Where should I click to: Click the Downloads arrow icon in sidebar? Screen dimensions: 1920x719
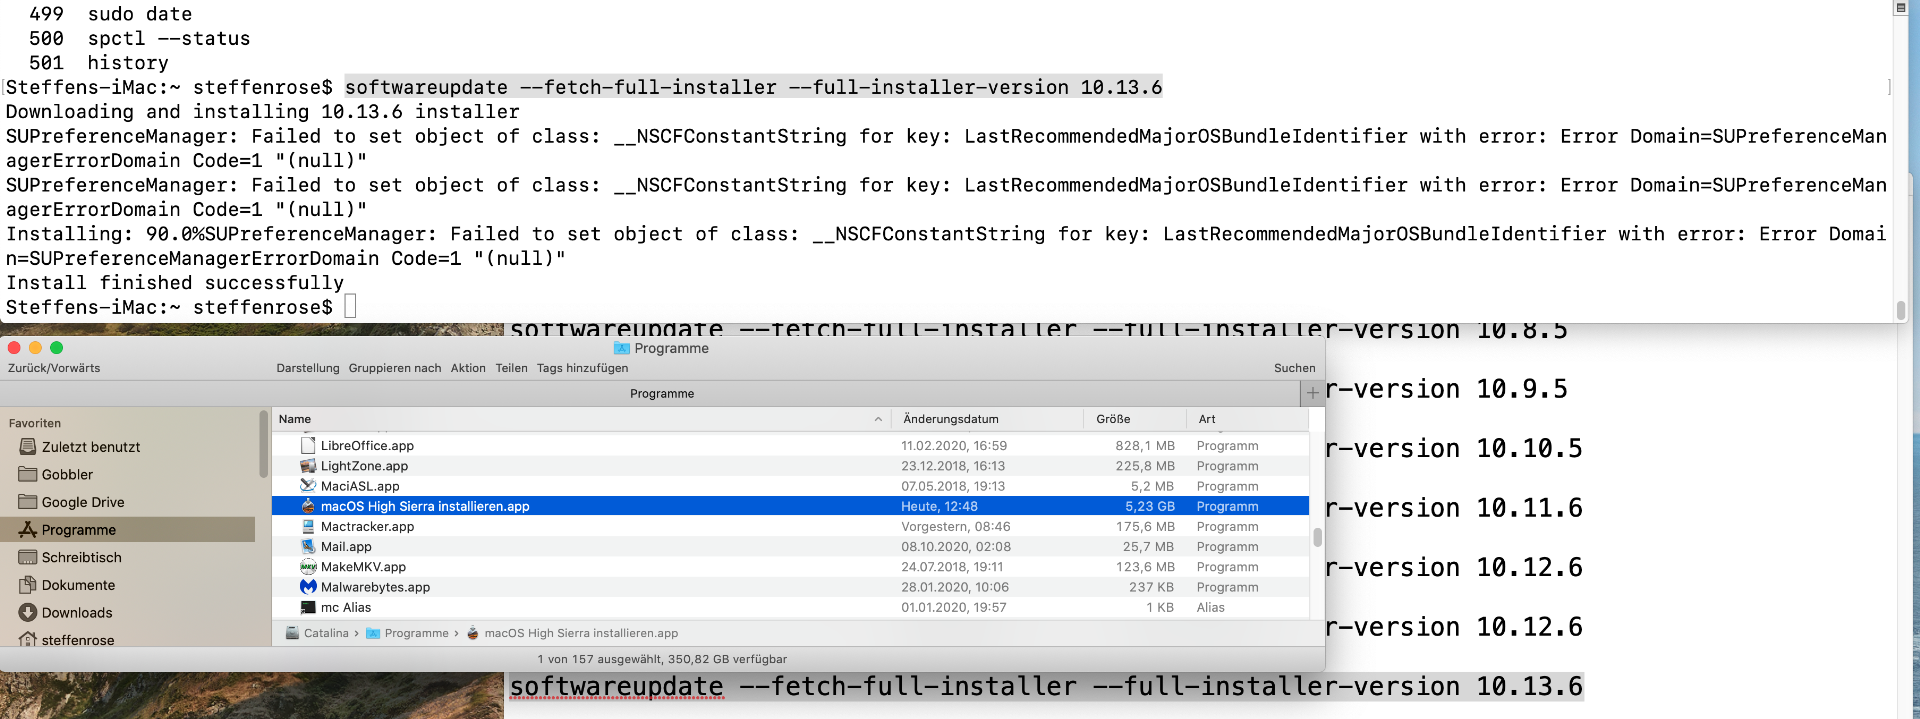coord(28,612)
